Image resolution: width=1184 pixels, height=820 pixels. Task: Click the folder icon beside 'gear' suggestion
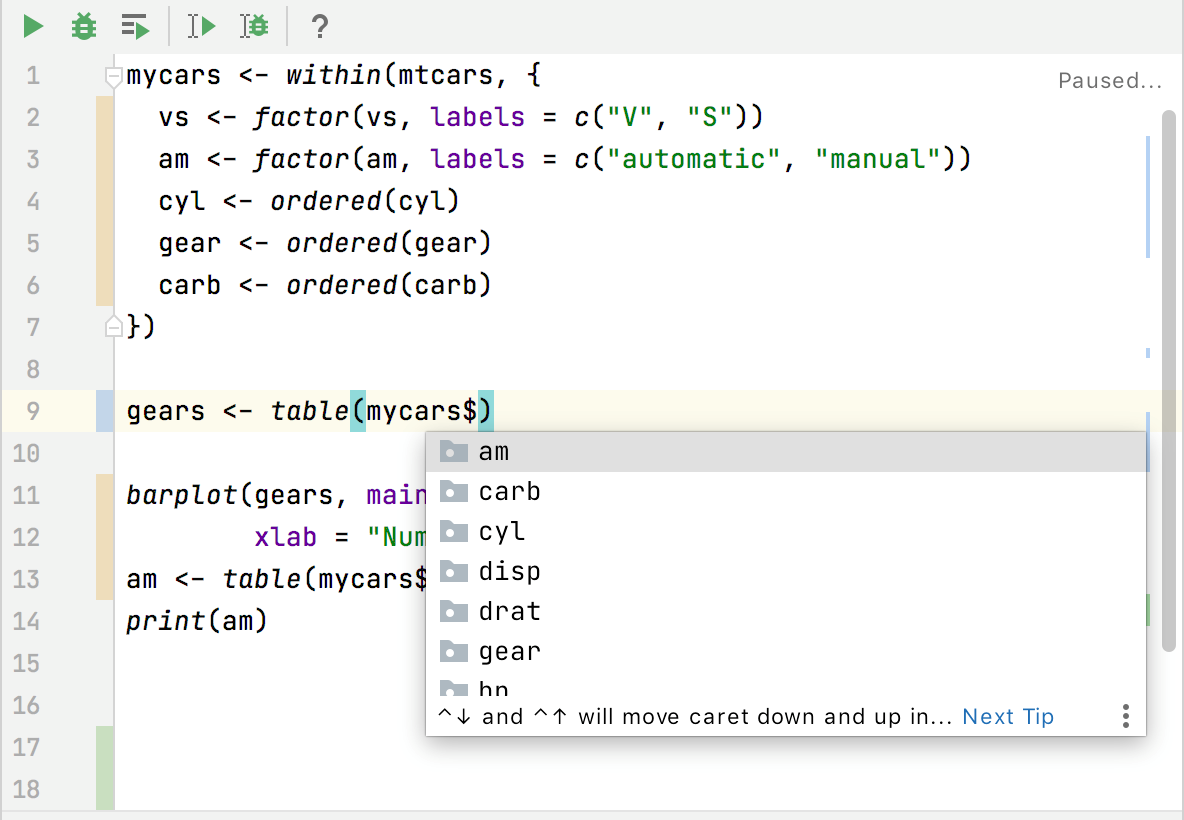453,651
